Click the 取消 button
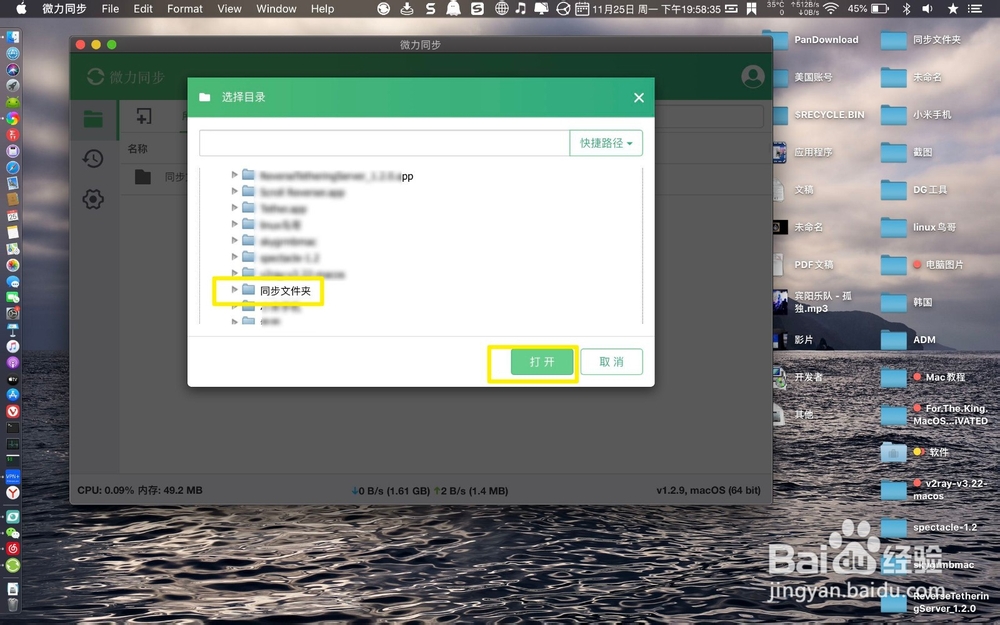This screenshot has width=1000, height=625. point(611,362)
